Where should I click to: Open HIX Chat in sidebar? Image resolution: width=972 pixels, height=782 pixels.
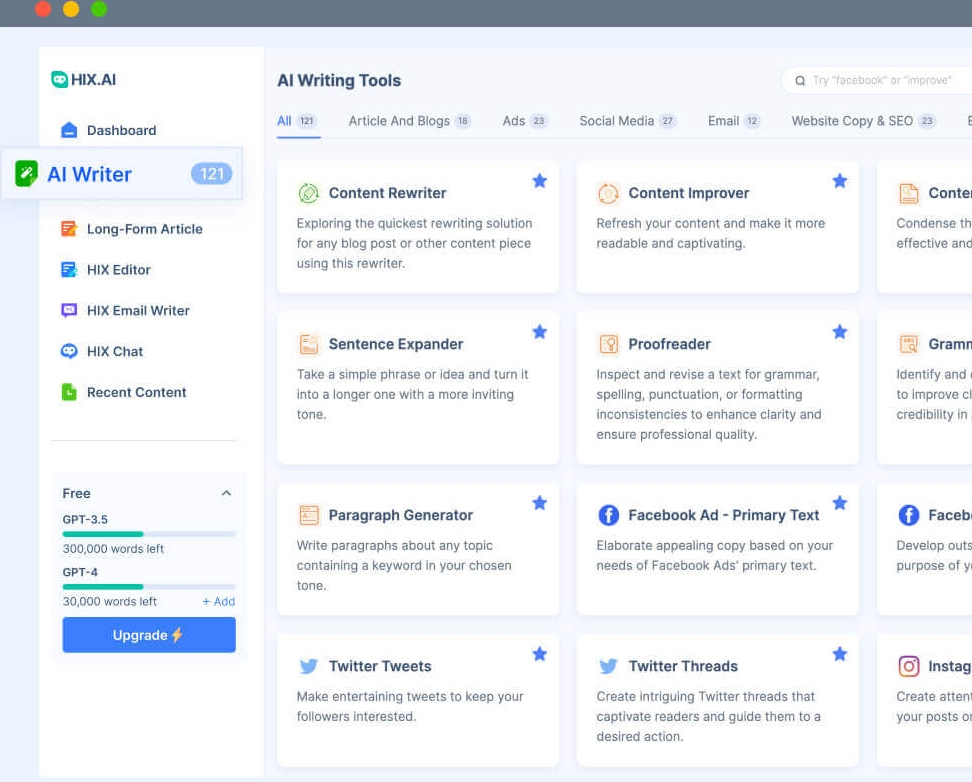tap(115, 351)
